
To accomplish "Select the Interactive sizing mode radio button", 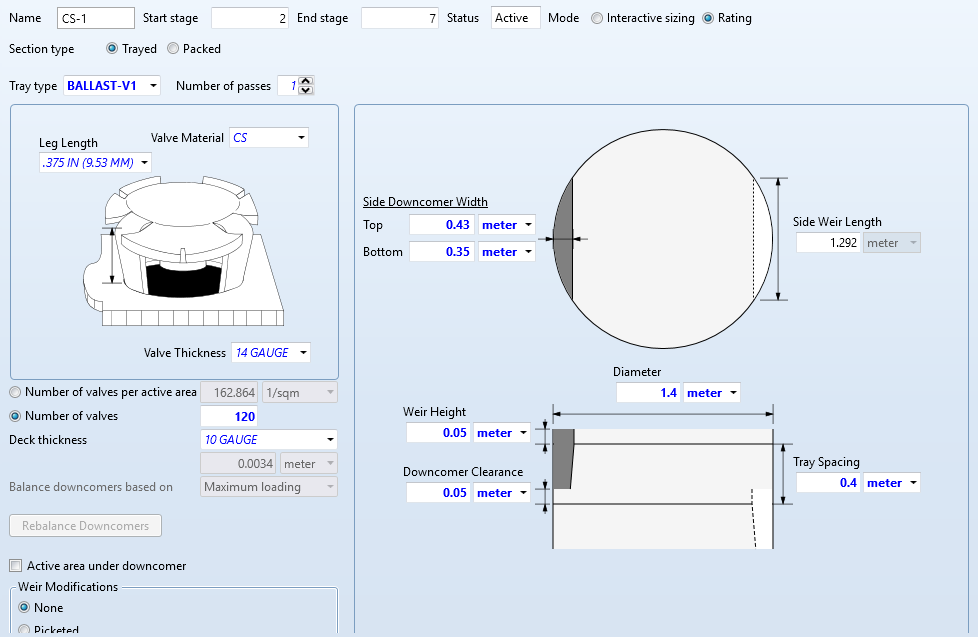I will (597, 18).
